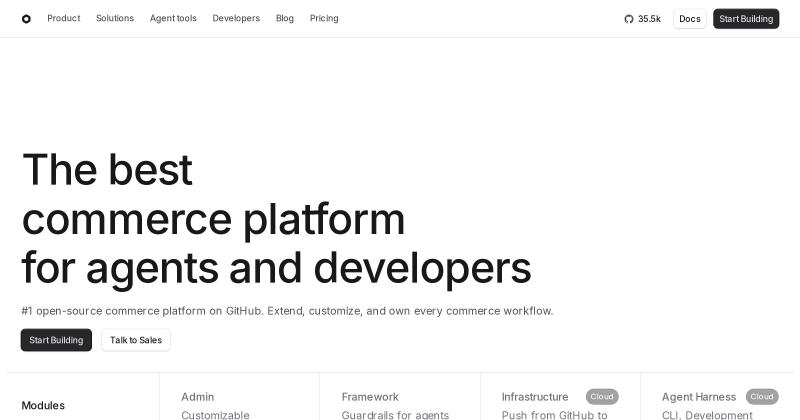Open the Infrastructure module card
The height and width of the screenshot is (420, 800).
tap(560, 397)
